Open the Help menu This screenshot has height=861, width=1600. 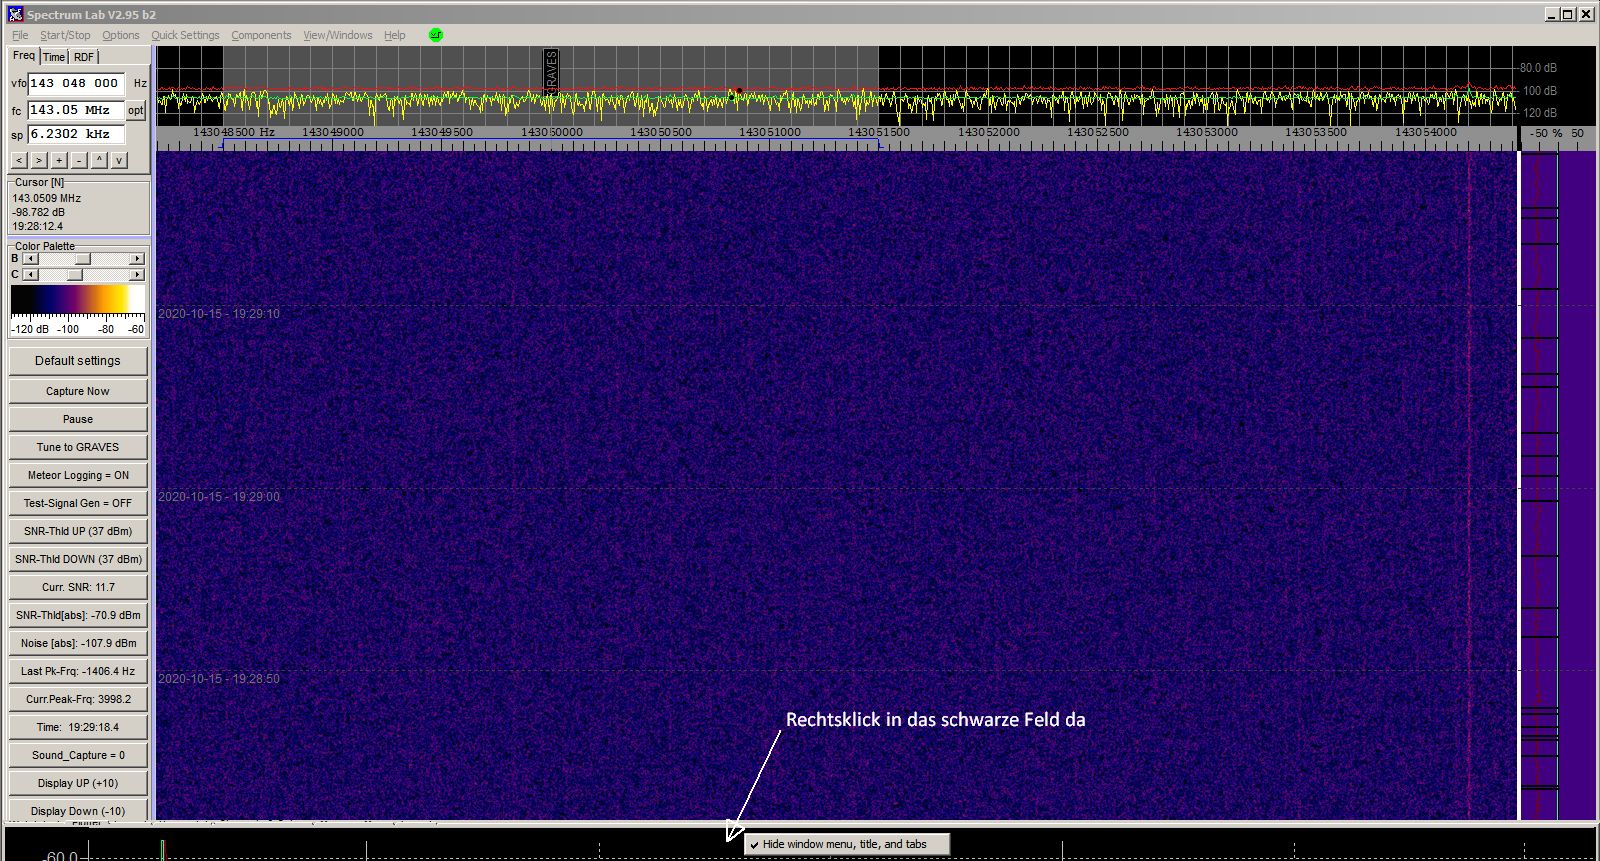(395, 35)
